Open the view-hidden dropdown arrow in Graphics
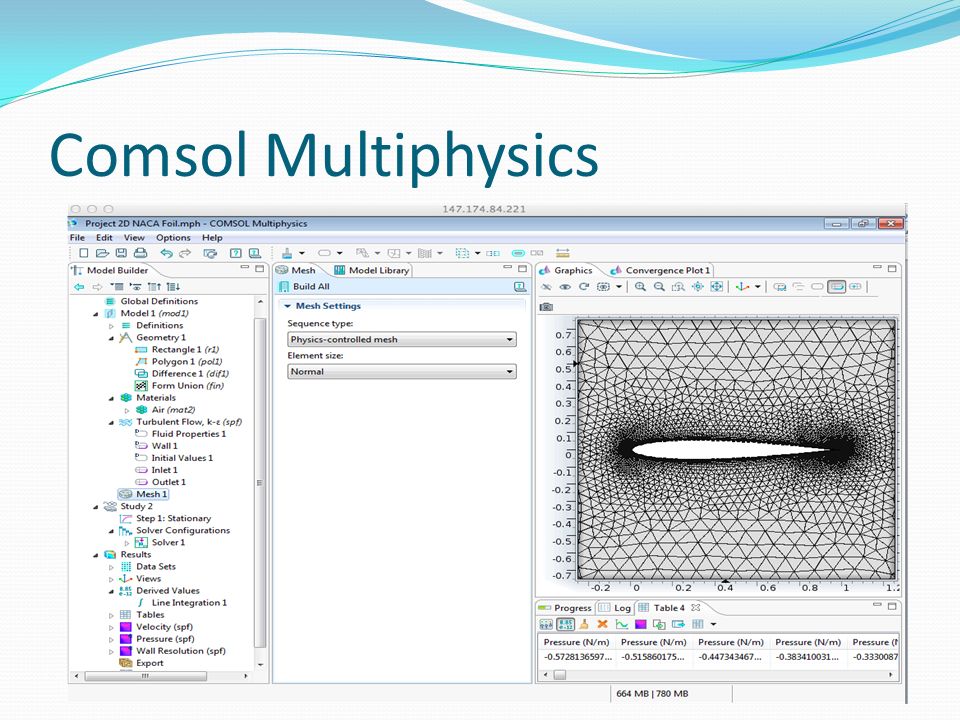Image resolution: width=960 pixels, height=720 pixels. 619,287
